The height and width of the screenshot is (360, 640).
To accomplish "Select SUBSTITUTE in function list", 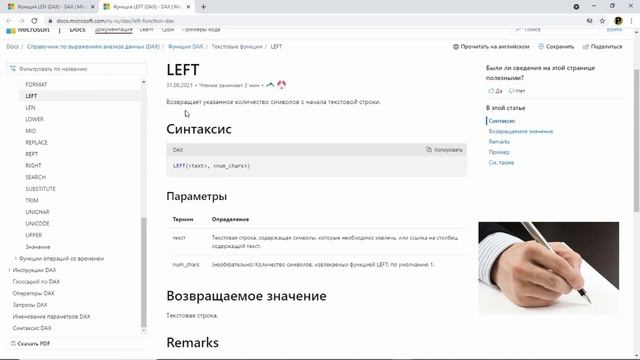I will 40,189.
